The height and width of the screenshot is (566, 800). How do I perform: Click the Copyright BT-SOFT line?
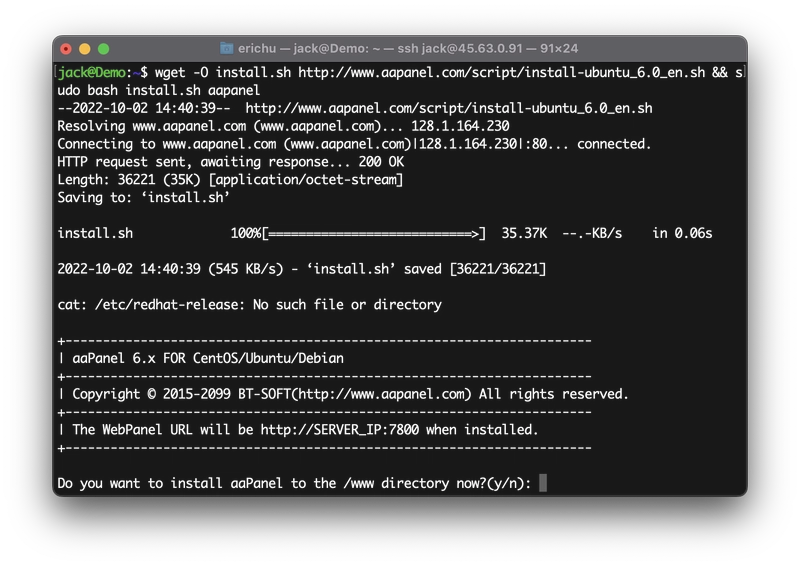click(x=350, y=394)
